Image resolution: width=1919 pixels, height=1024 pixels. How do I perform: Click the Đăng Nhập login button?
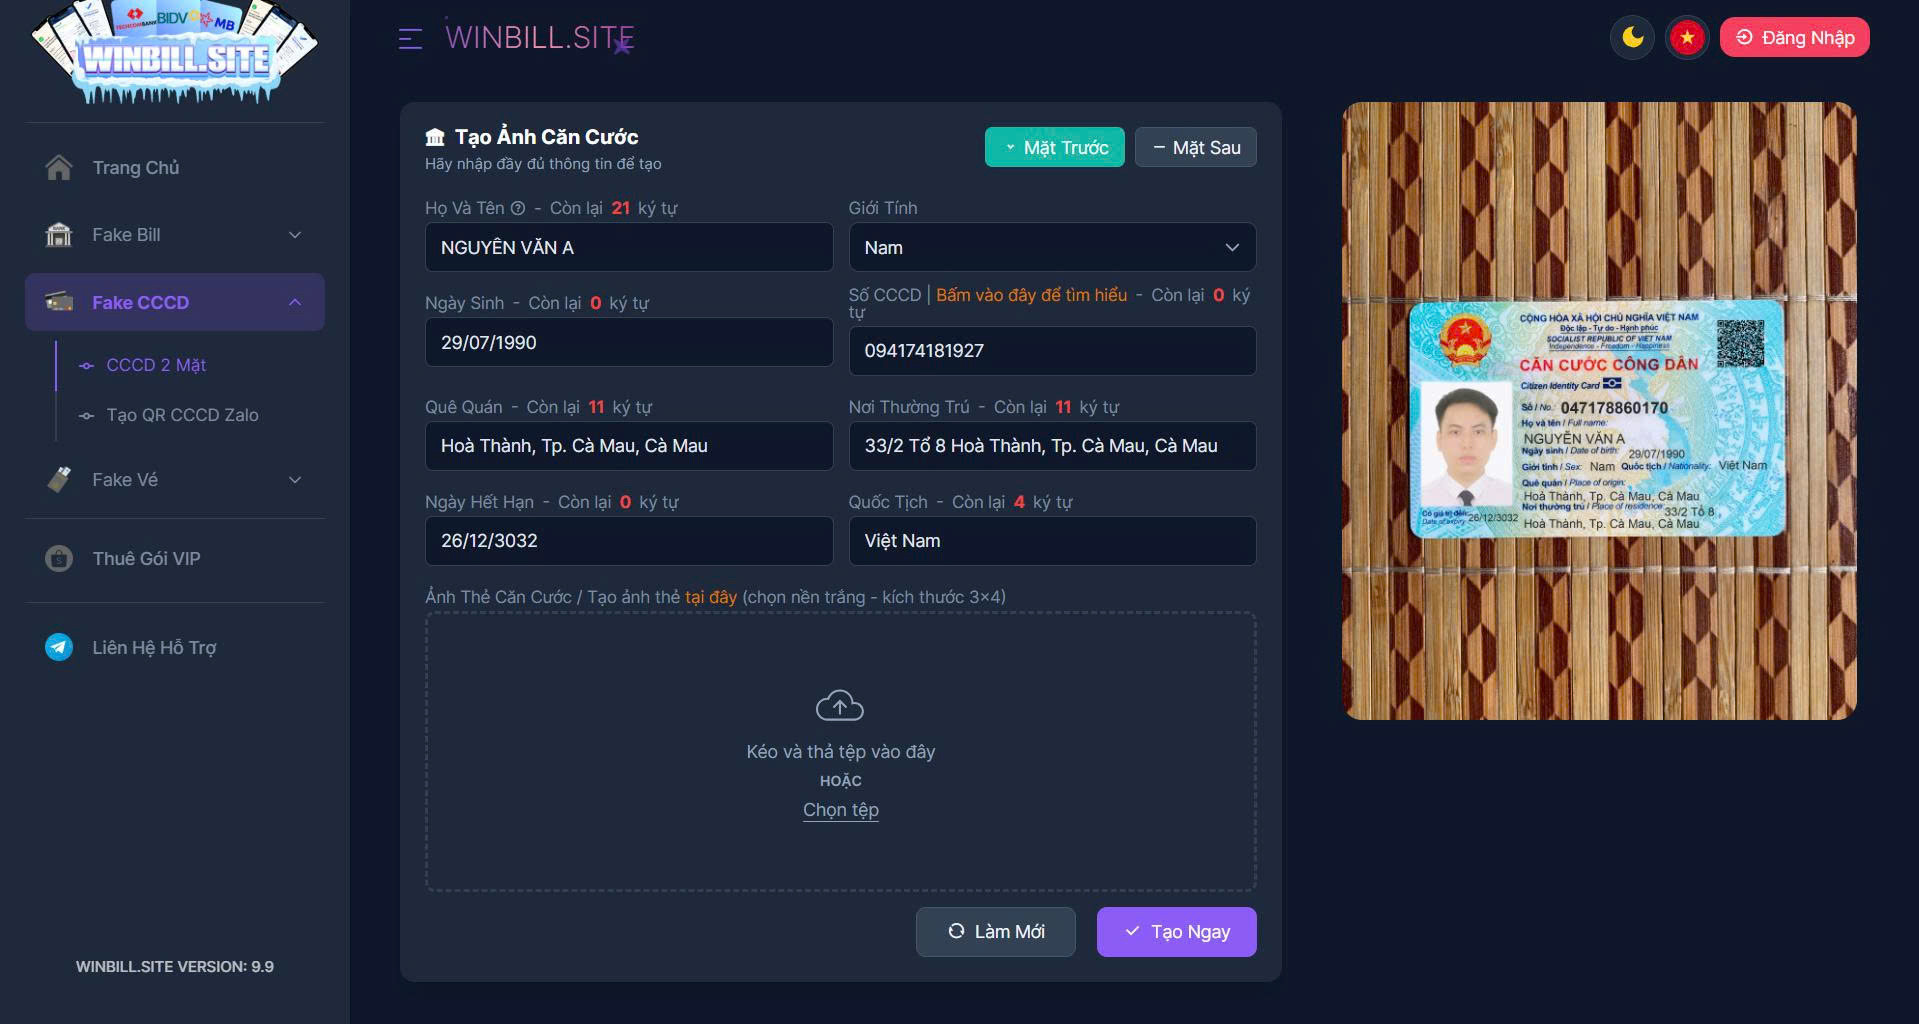tap(1794, 38)
